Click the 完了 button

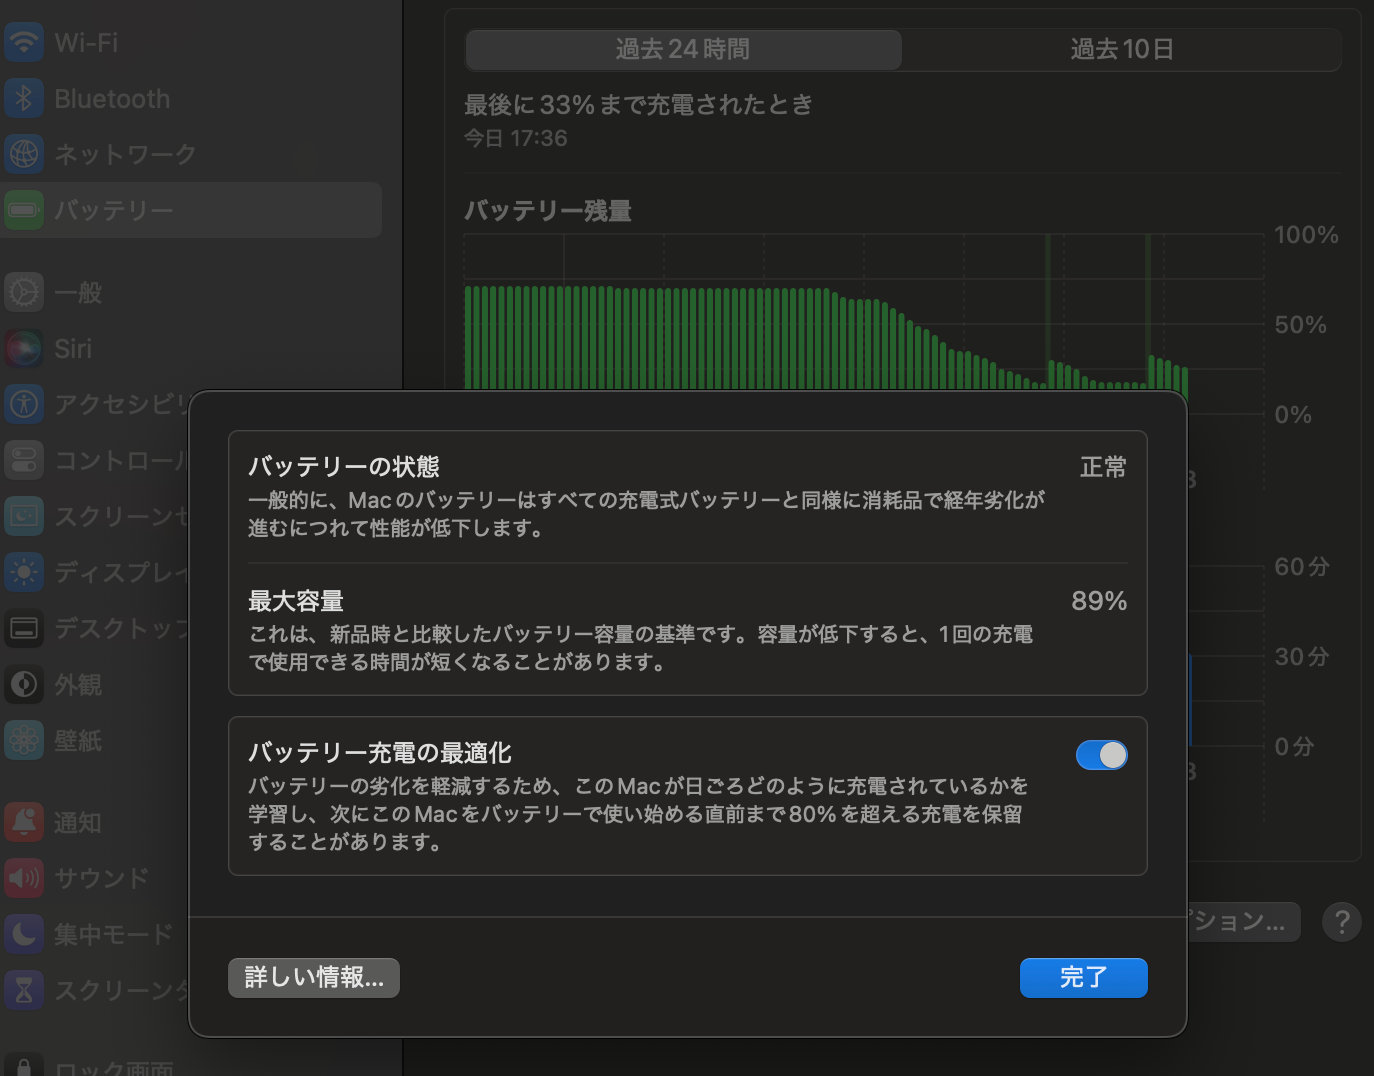(1084, 978)
